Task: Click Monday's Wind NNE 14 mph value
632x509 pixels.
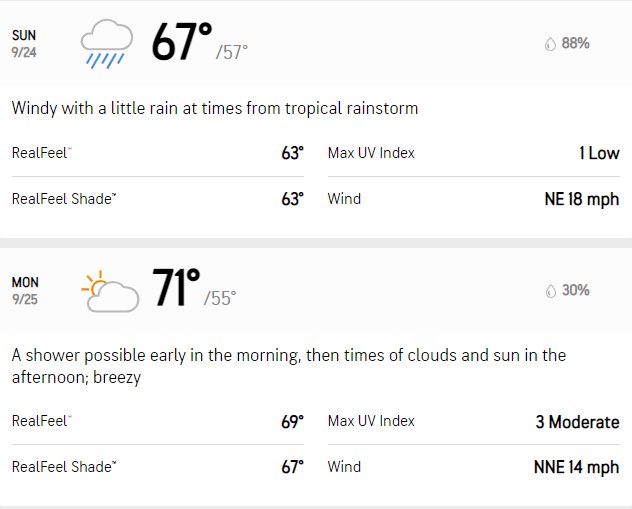Action: pyautogui.click(x=576, y=467)
